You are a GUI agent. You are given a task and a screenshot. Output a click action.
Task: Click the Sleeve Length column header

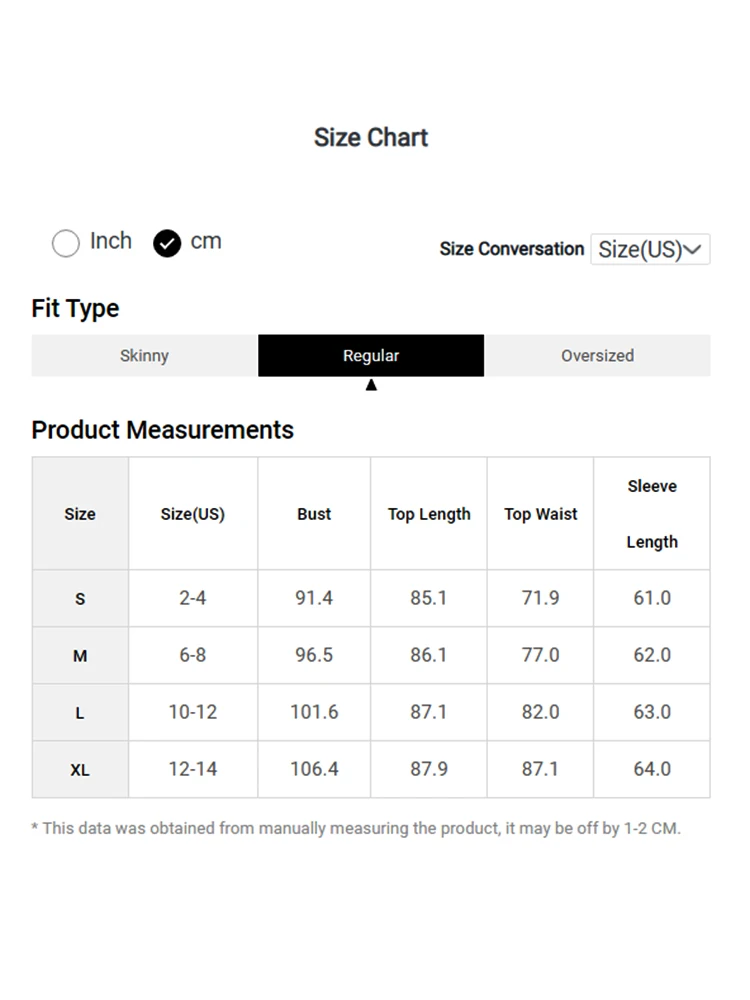tap(652, 514)
